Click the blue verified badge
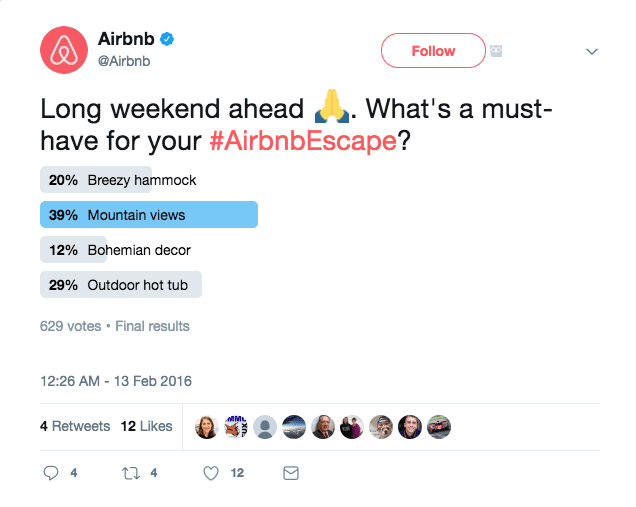Image resolution: width=636 pixels, height=507 pixels. coord(168,40)
